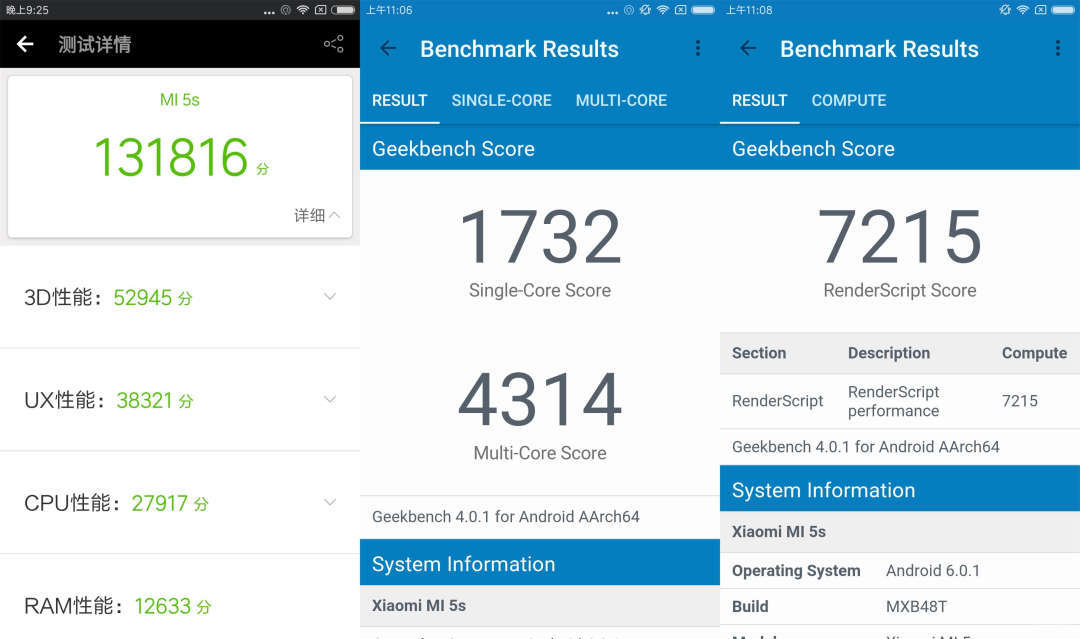Tap Geekbench 4.0.1 version line below 4314

point(506,516)
